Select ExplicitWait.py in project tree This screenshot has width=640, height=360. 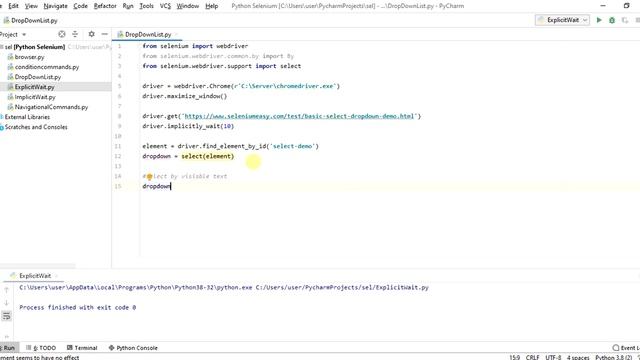point(34,87)
